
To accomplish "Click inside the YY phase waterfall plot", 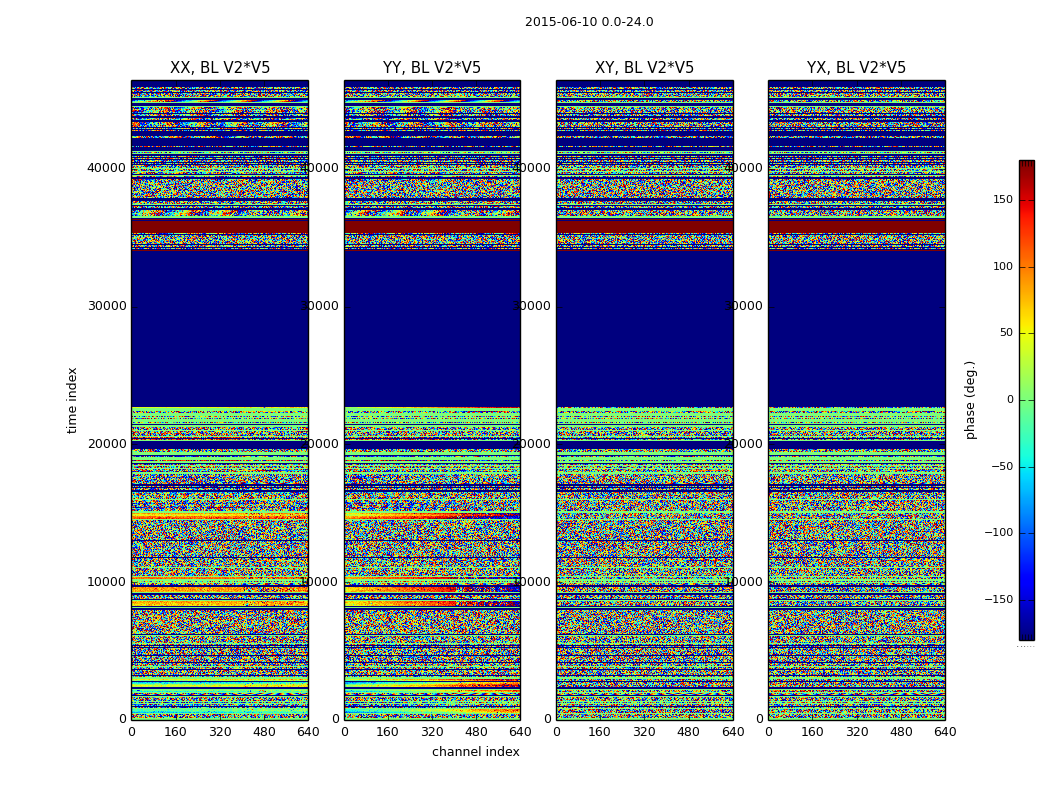I will pyautogui.click(x=432, y=400).
